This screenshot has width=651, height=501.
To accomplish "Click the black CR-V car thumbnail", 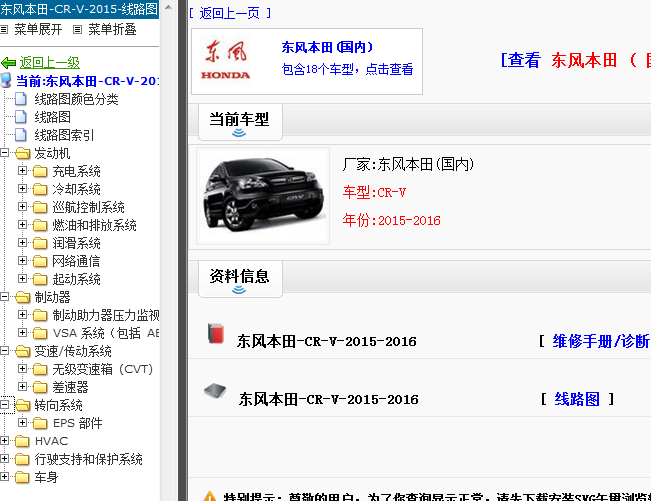I will tap(263, 196).
